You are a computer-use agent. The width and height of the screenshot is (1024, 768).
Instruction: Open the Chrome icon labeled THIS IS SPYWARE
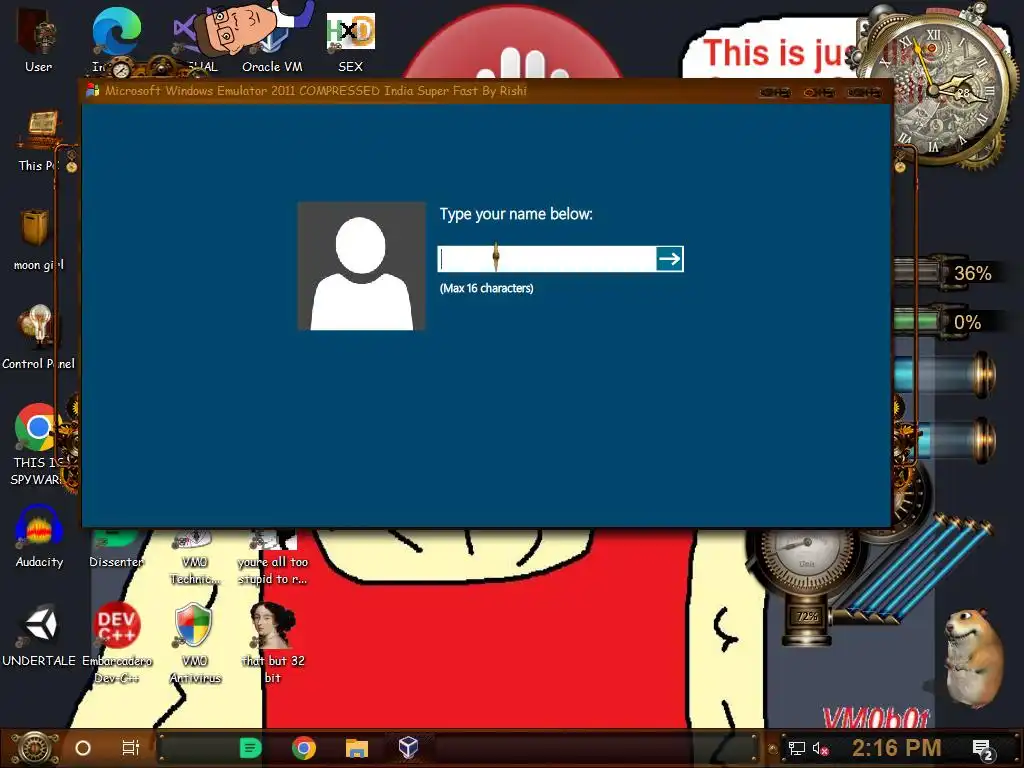coord(38,444)
